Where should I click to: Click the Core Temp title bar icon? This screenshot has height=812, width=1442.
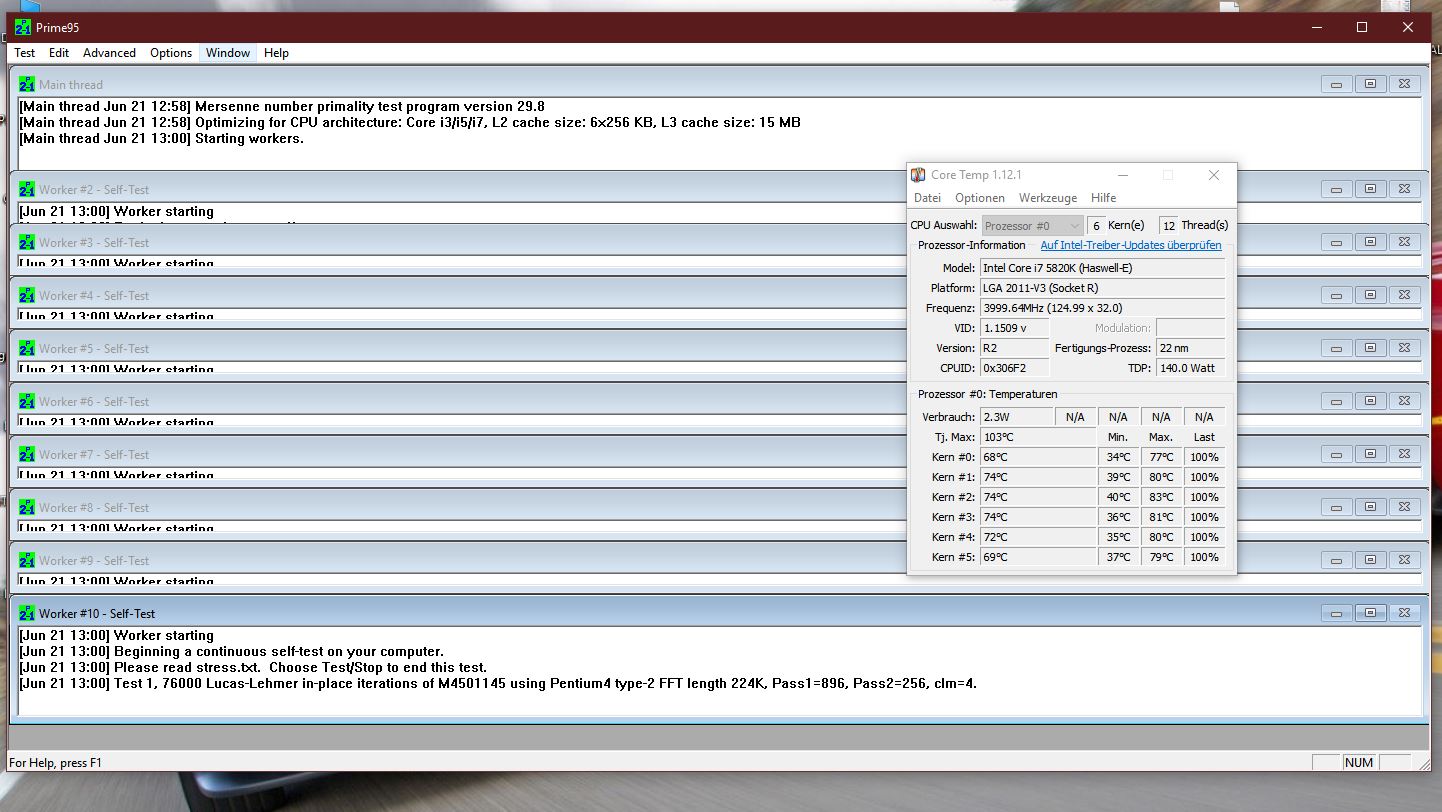point(918,175)
